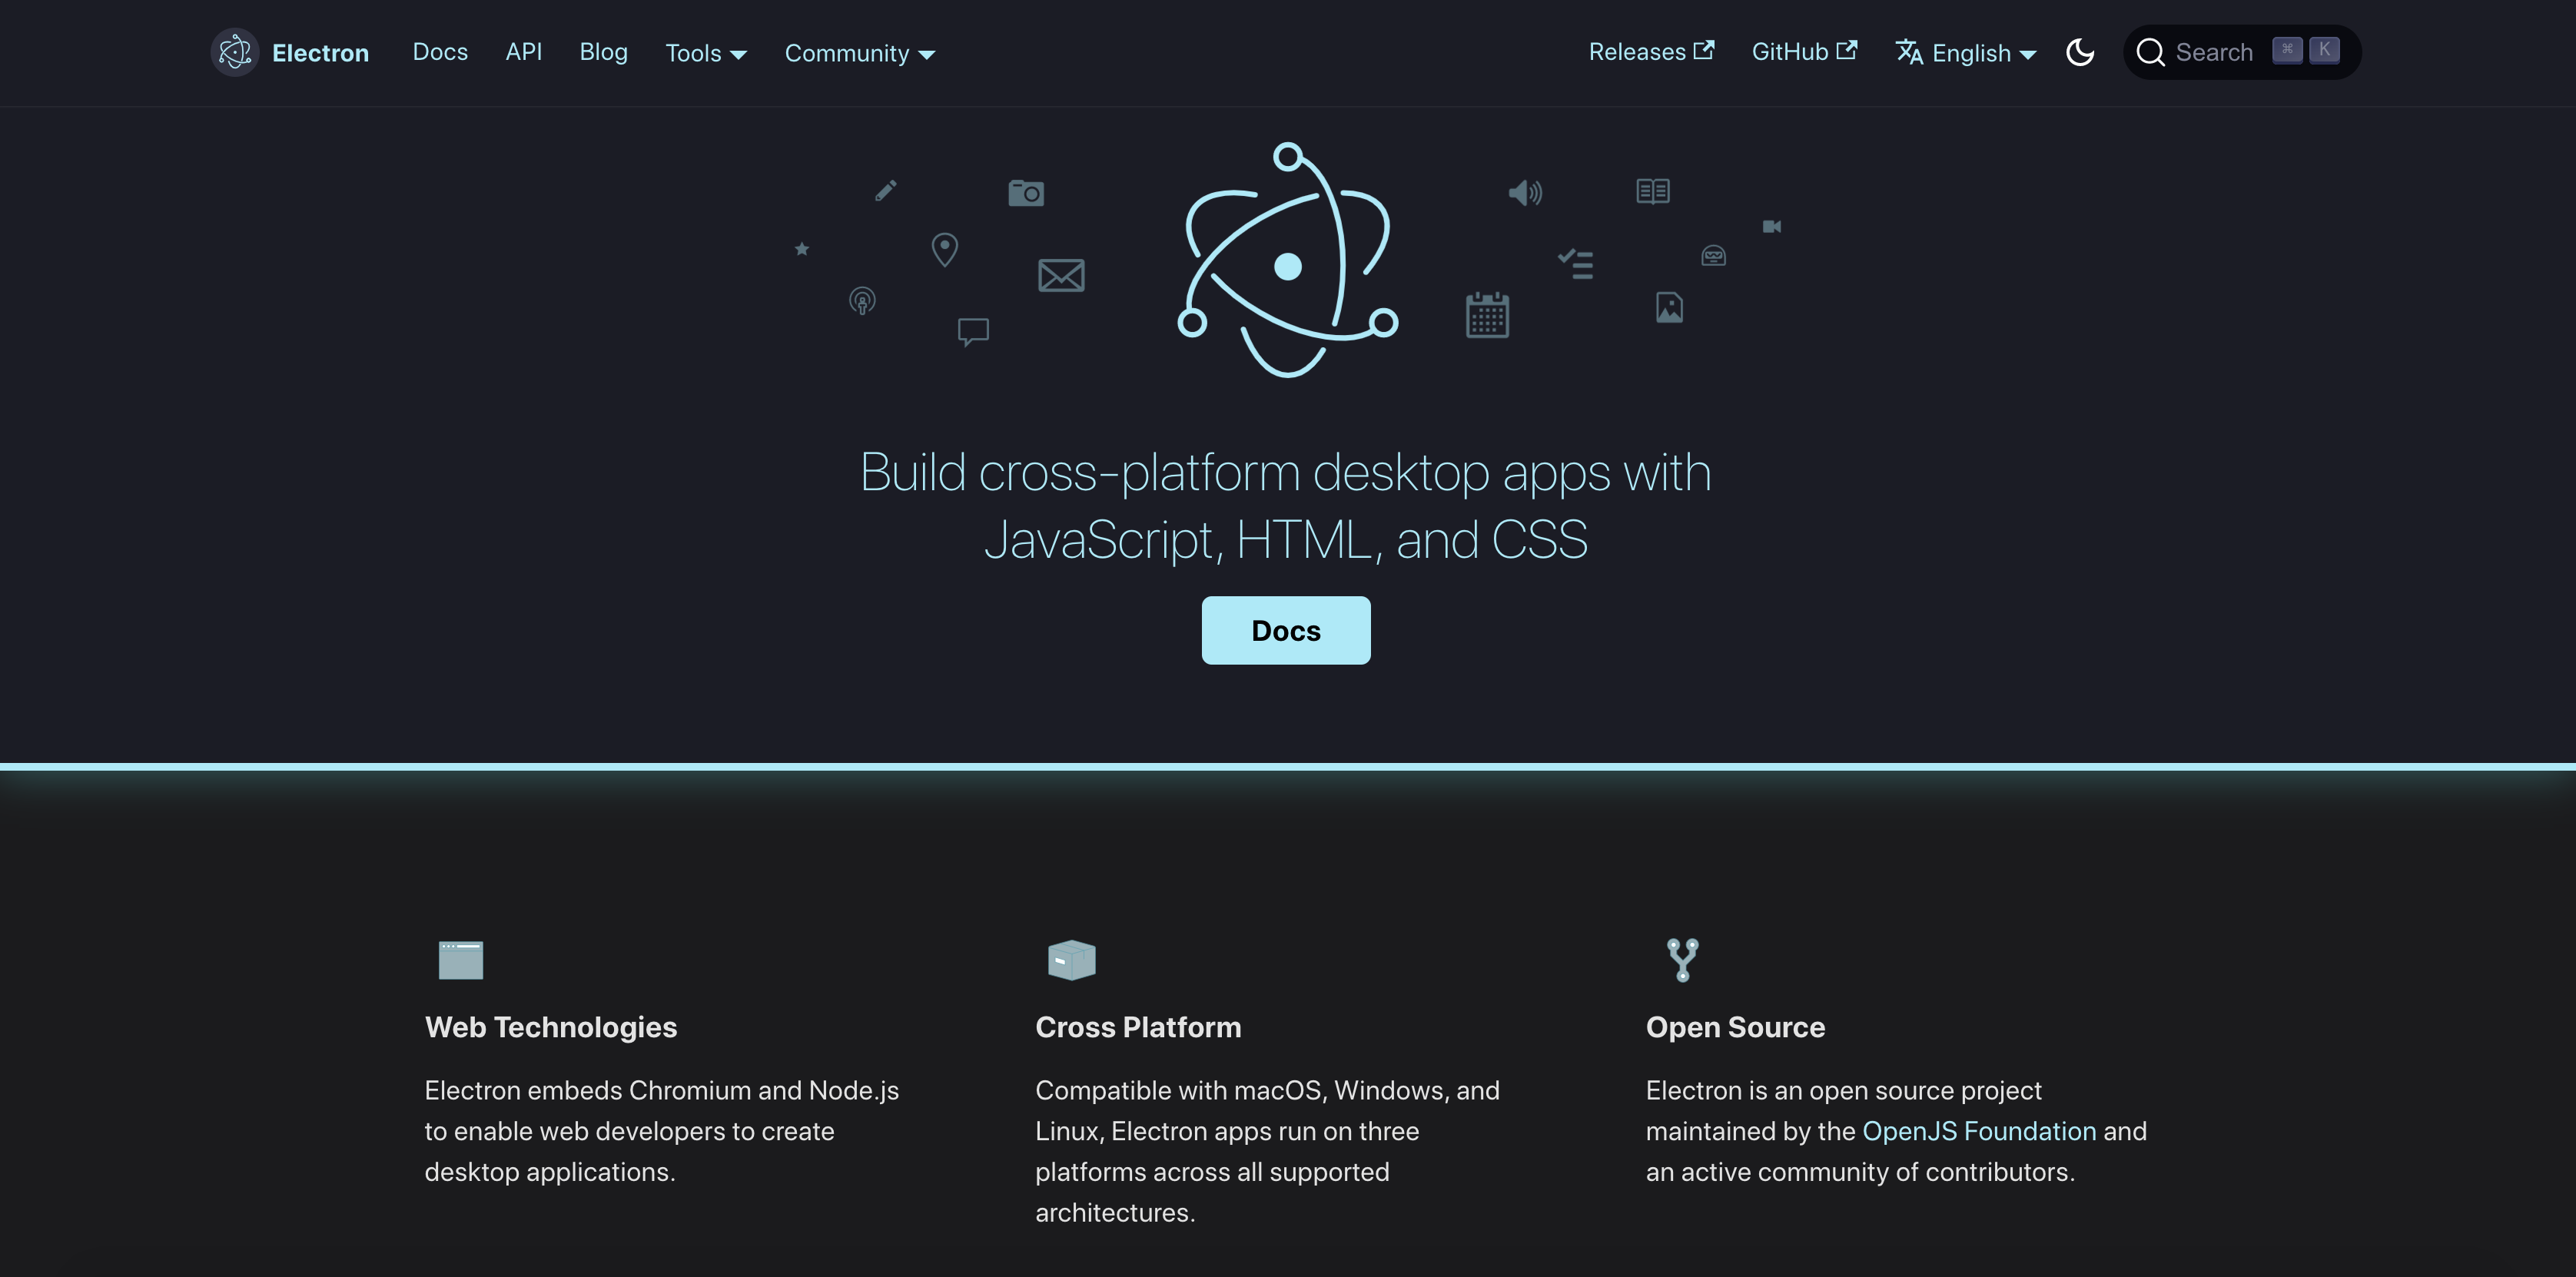Follow the OpenJS Foundation link
This screenshot has width=2576, height=1277.
tap(1979, 1131)
